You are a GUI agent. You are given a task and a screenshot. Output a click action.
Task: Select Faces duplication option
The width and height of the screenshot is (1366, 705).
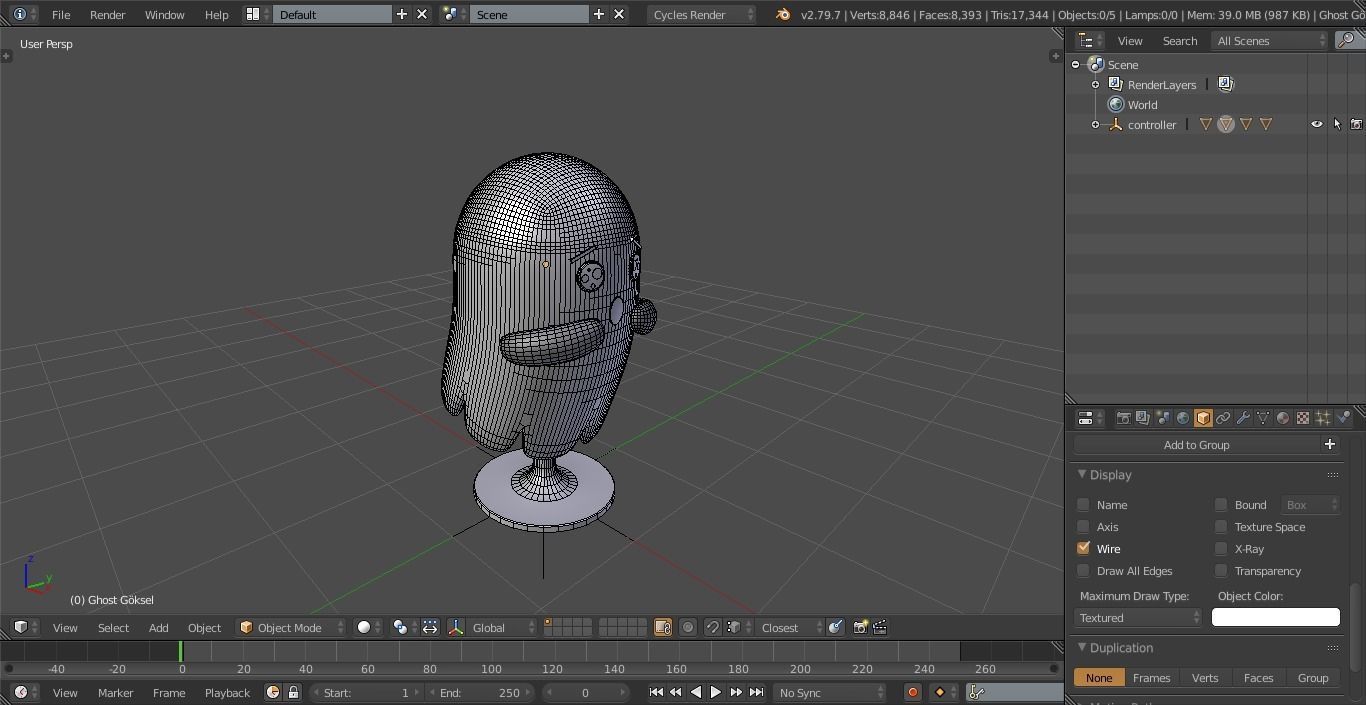click(1259, 678)
